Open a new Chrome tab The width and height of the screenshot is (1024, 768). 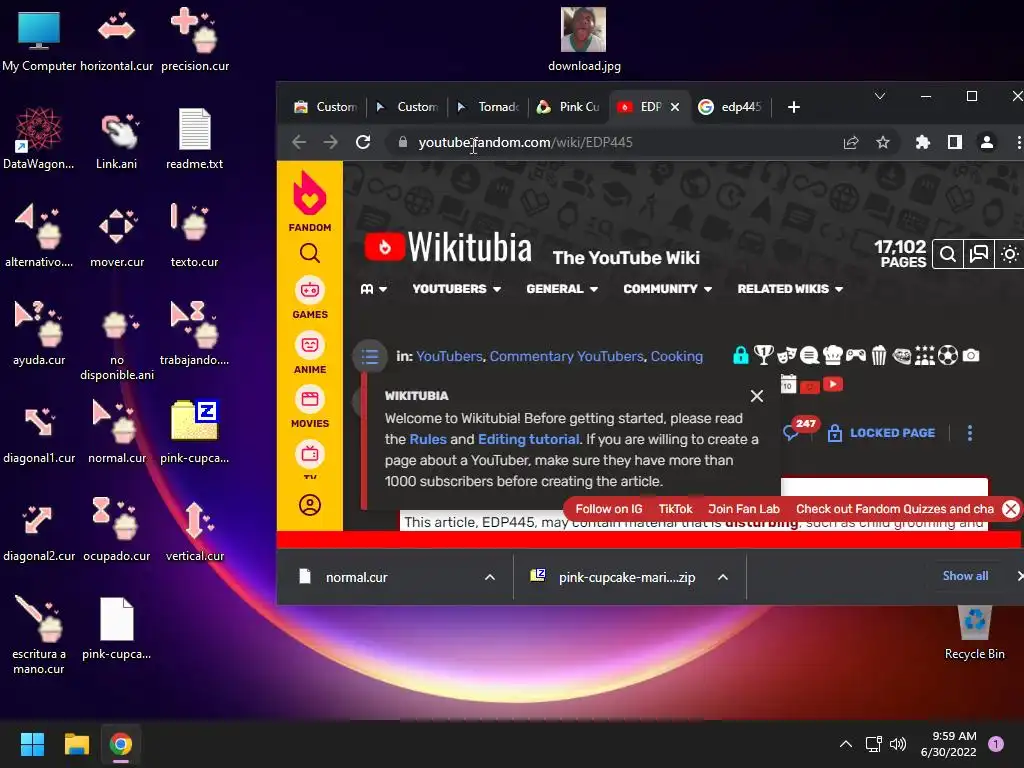793,107
